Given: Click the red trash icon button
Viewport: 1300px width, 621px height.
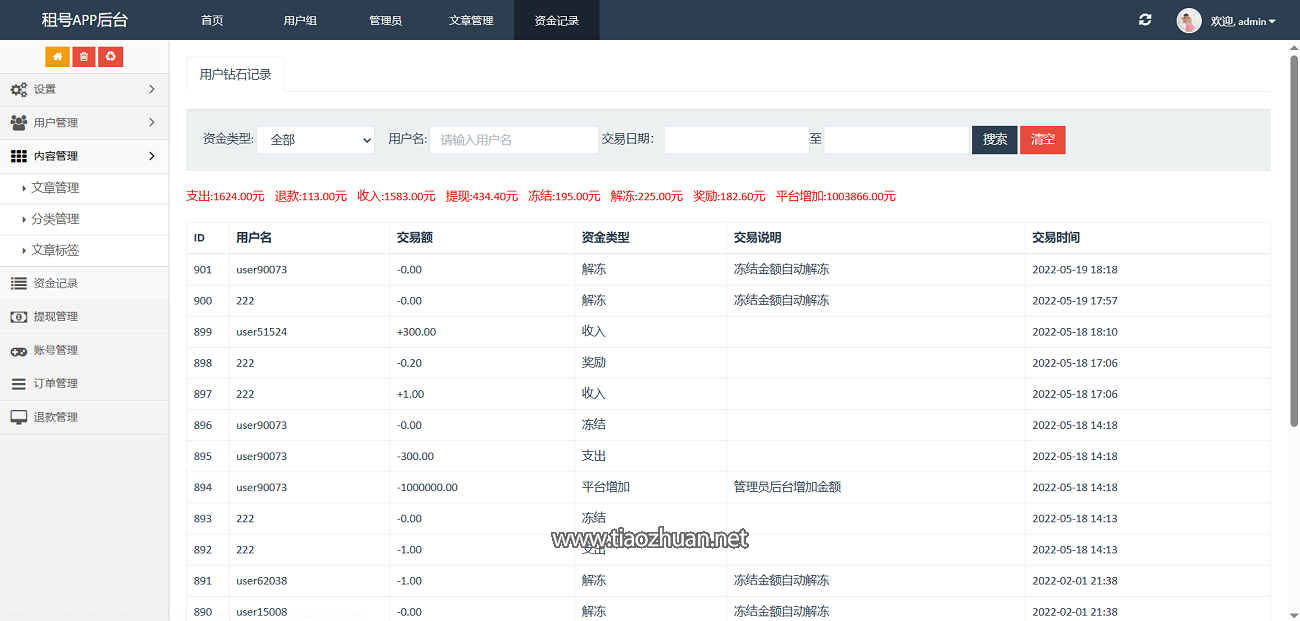Looking at the screenshot, I should tap(84, 57).
